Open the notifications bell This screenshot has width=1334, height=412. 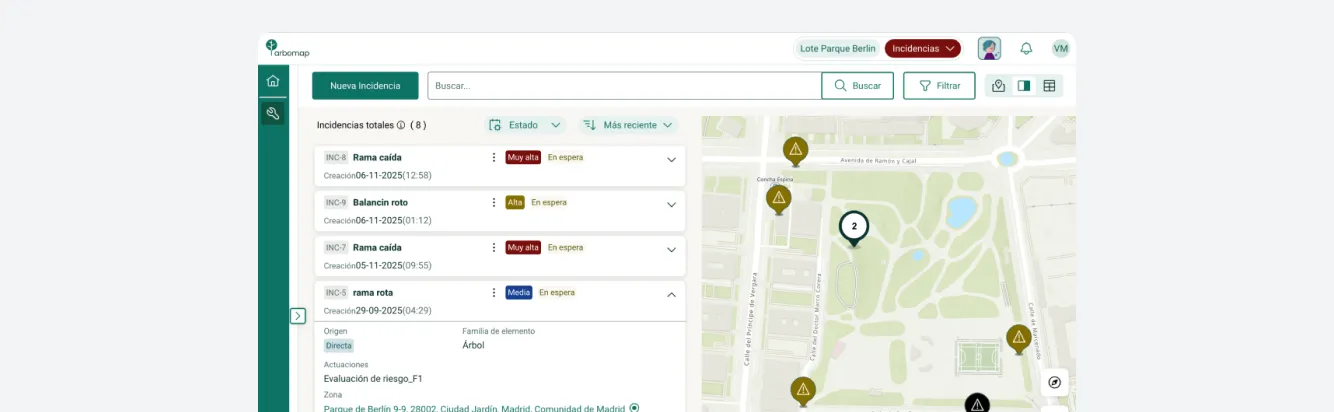(x=1026, y=48)
